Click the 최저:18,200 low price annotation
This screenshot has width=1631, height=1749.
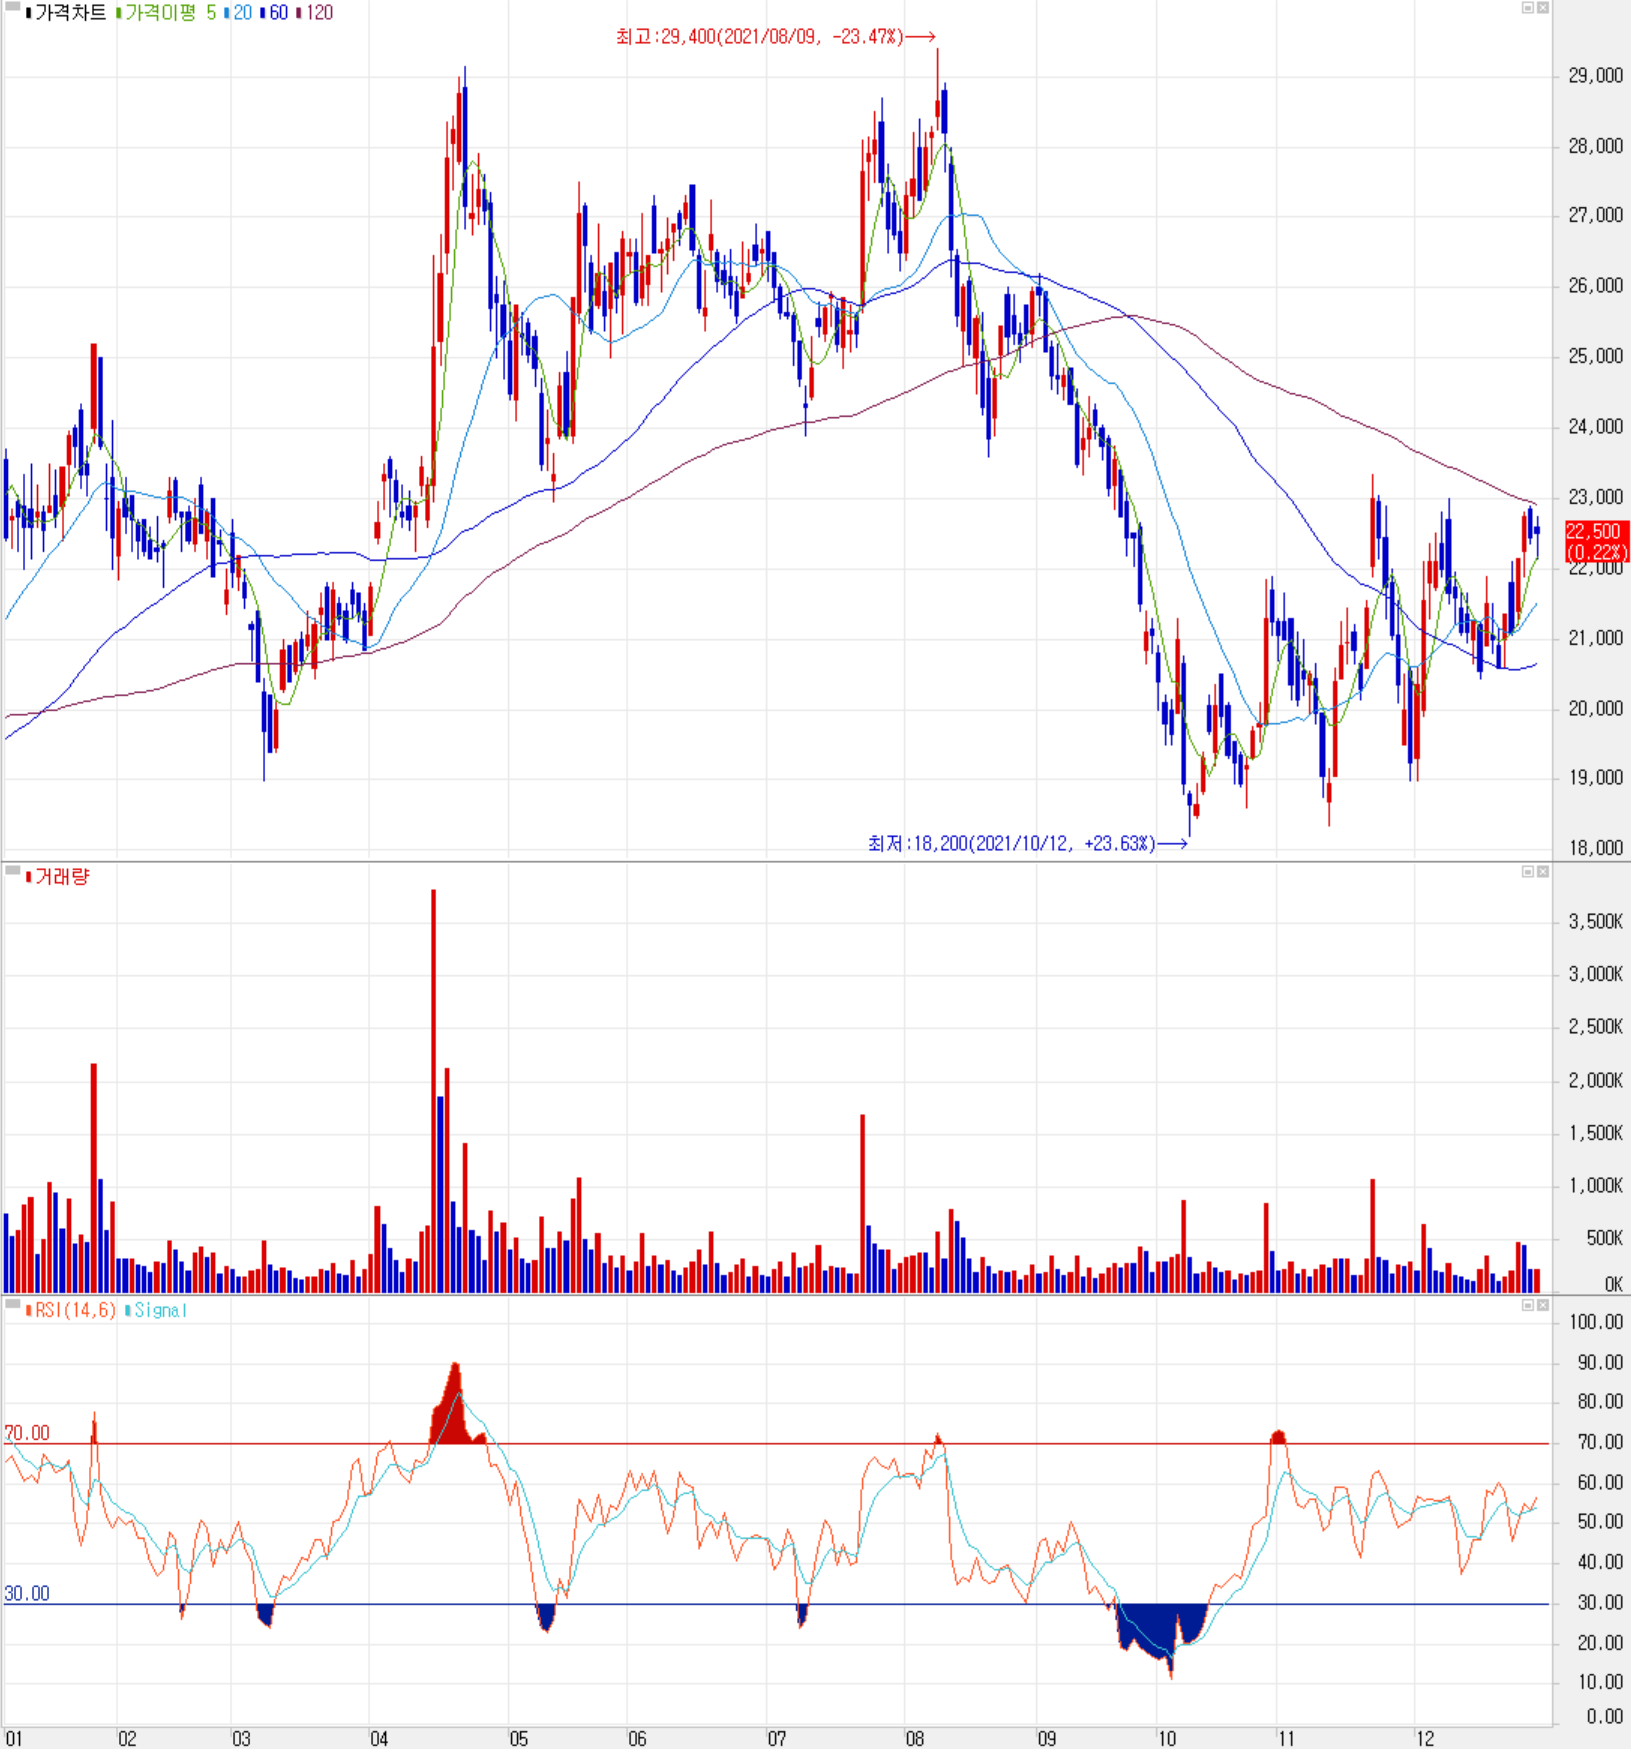[1028, 844]
